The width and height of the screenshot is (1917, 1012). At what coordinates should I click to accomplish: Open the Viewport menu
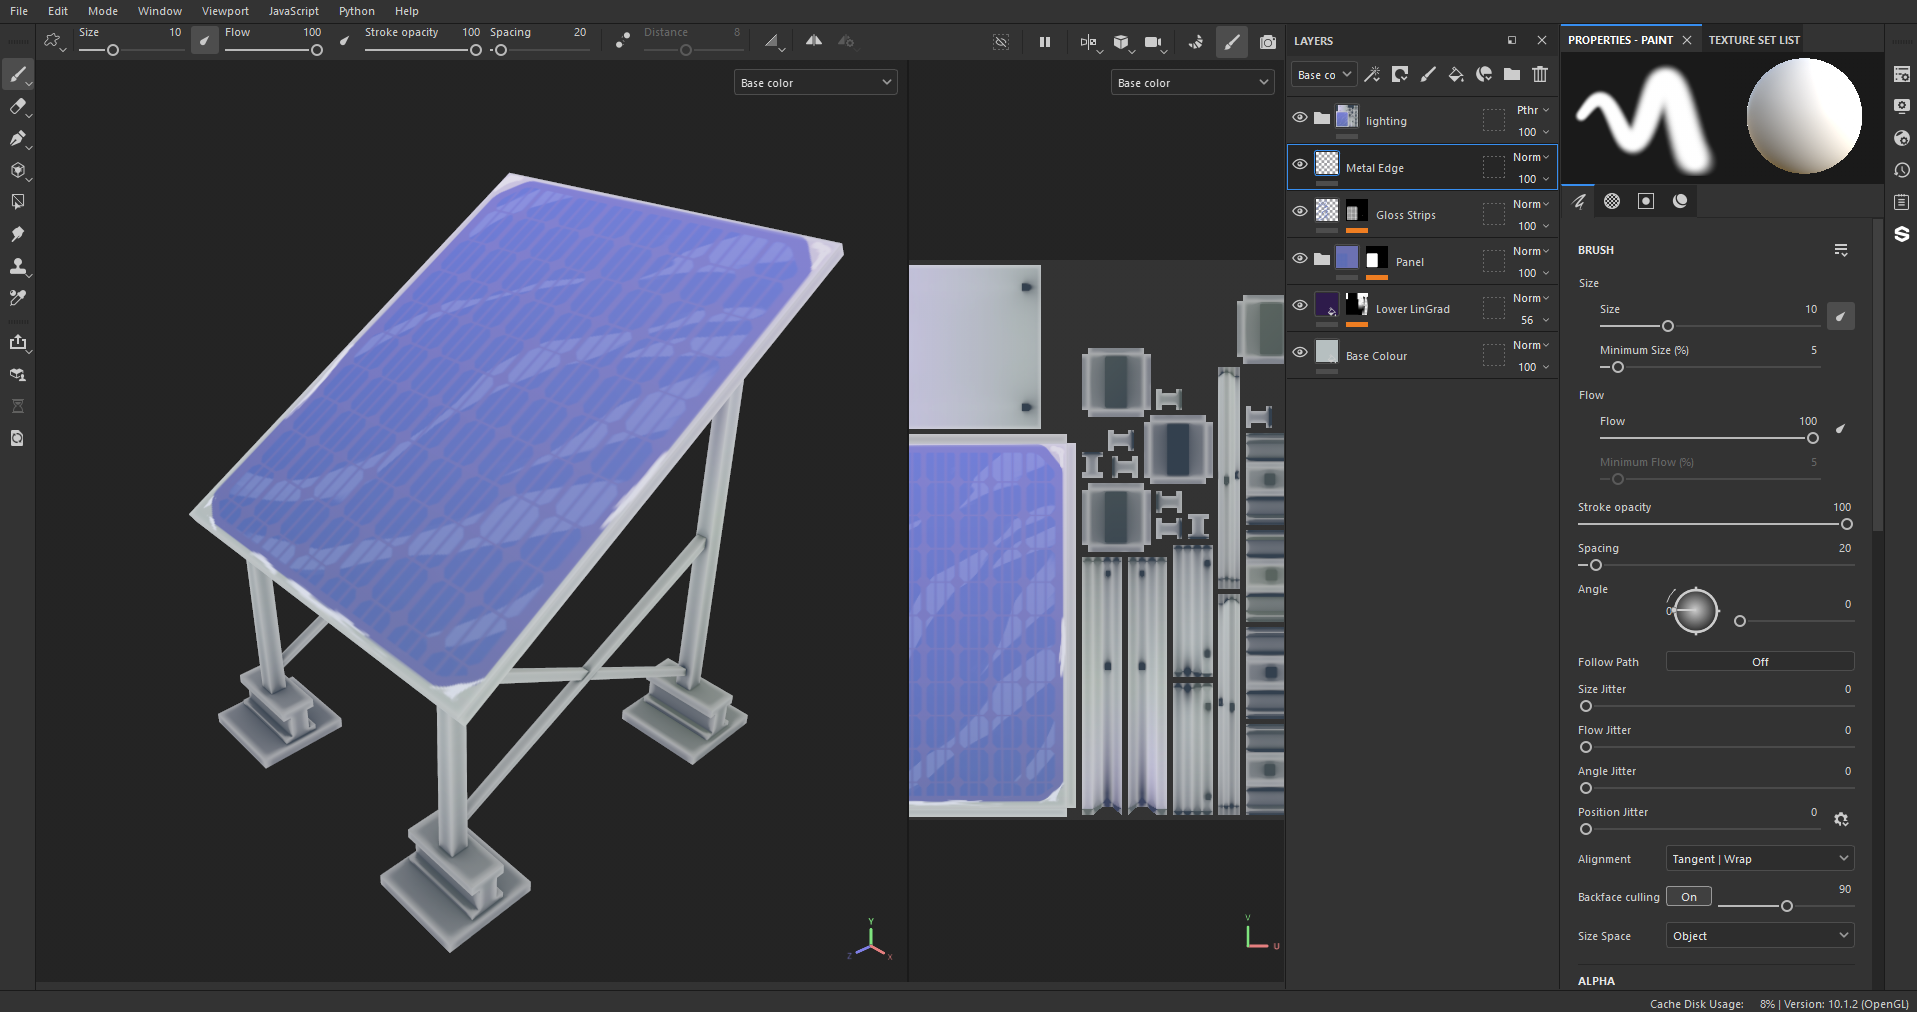point(225,11)
